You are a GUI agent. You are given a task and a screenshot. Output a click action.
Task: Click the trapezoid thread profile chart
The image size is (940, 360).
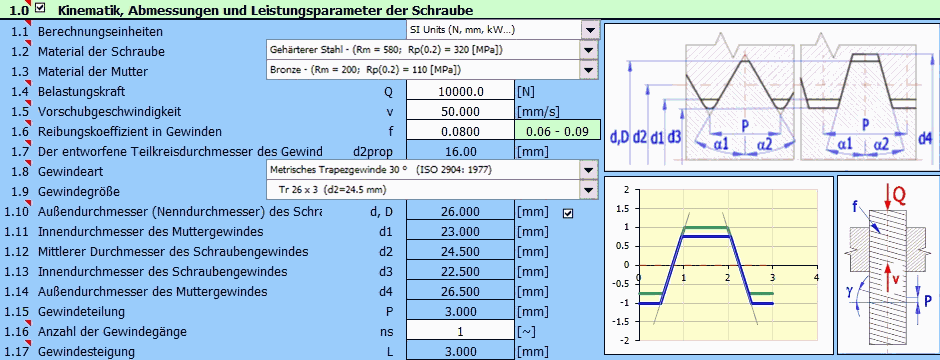(719, 265)
